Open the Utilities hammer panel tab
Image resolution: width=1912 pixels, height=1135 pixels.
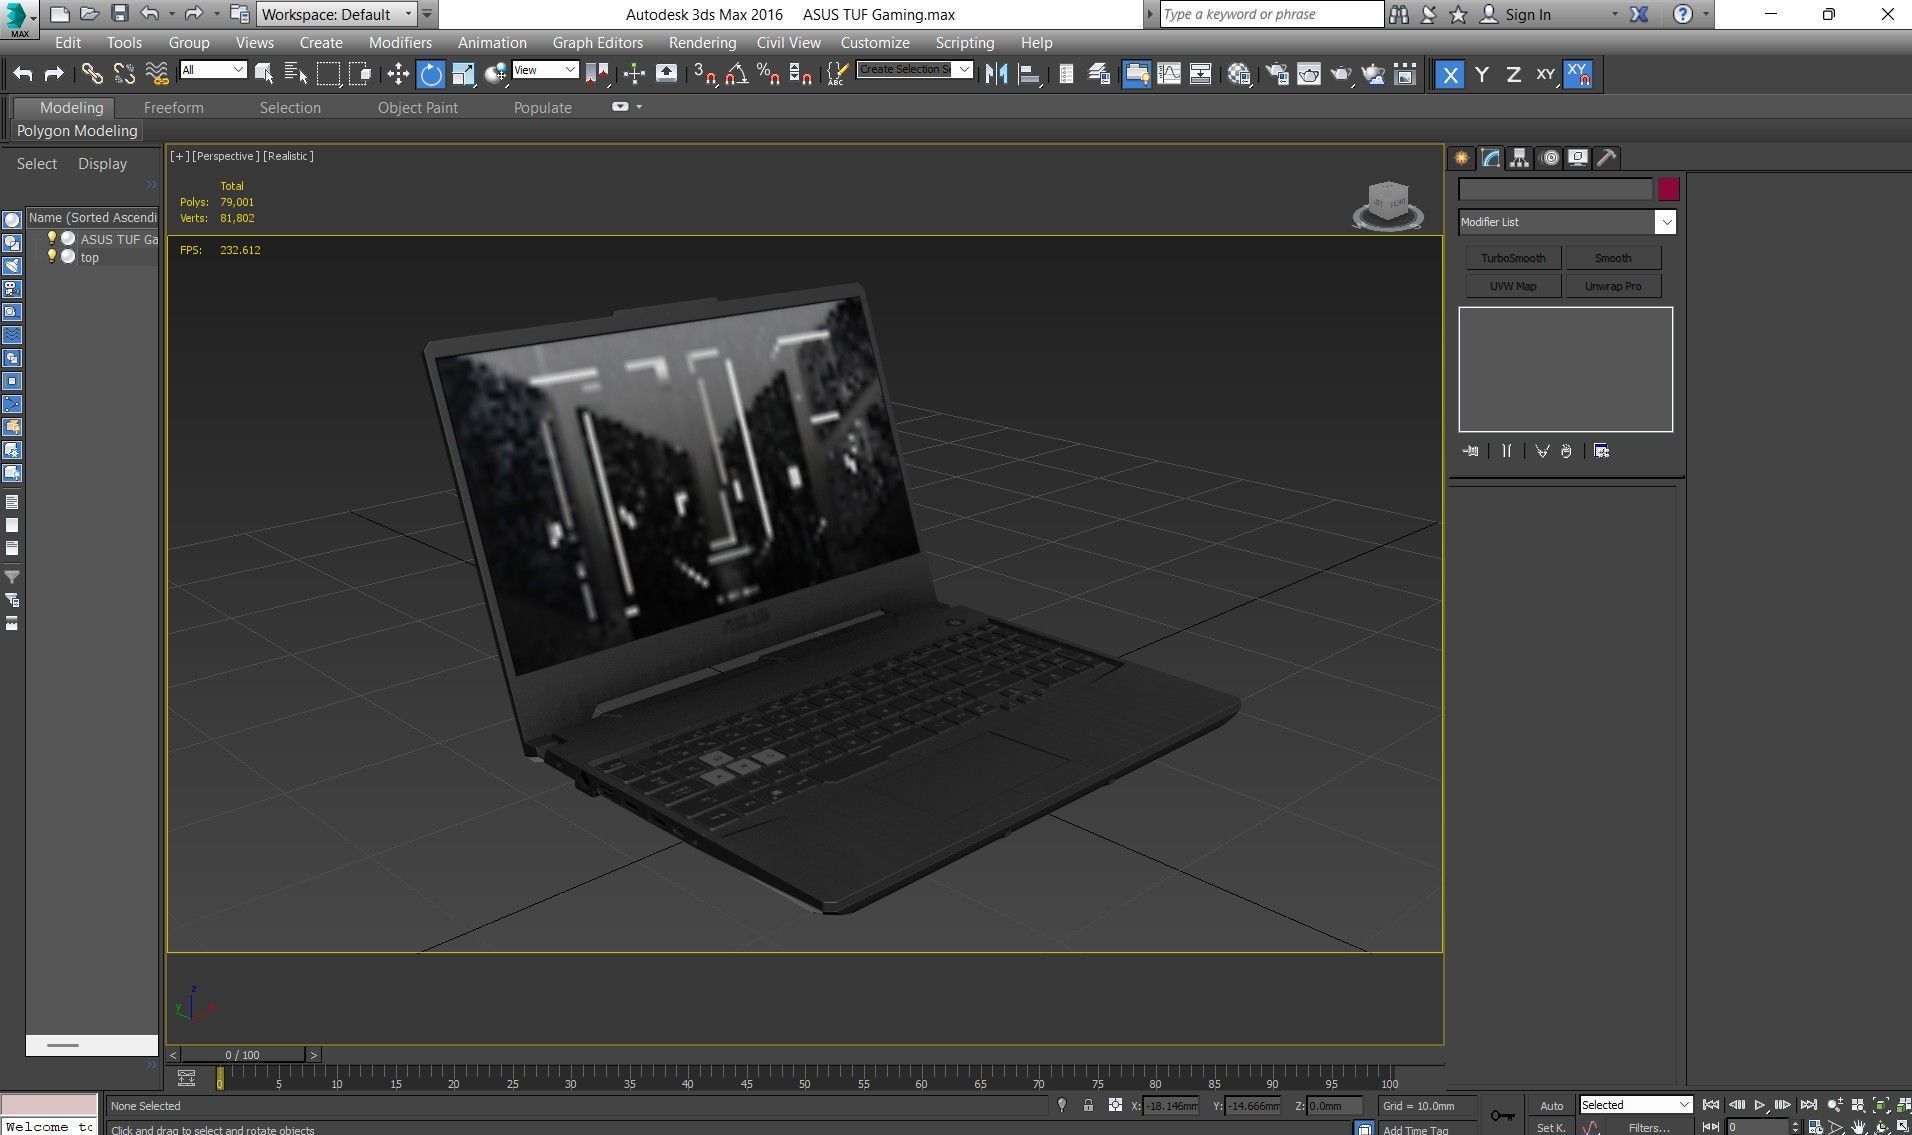click(x=1607, y=158)
